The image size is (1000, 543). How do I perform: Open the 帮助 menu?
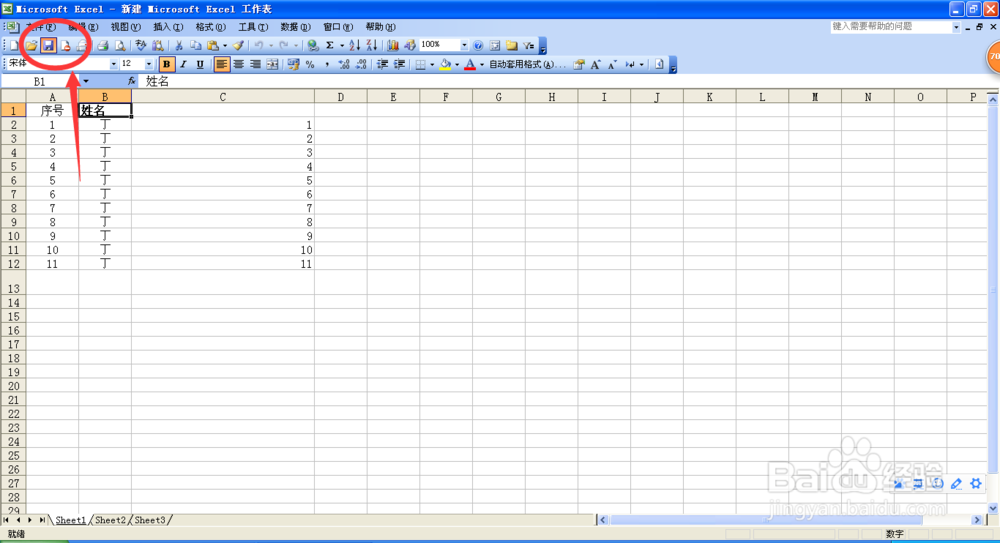380,27
